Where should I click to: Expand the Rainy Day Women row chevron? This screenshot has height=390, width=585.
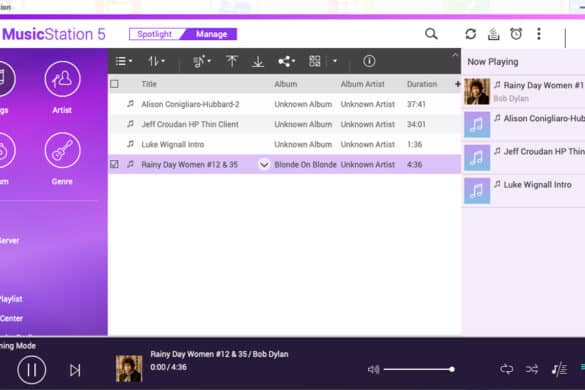[264, 164]
